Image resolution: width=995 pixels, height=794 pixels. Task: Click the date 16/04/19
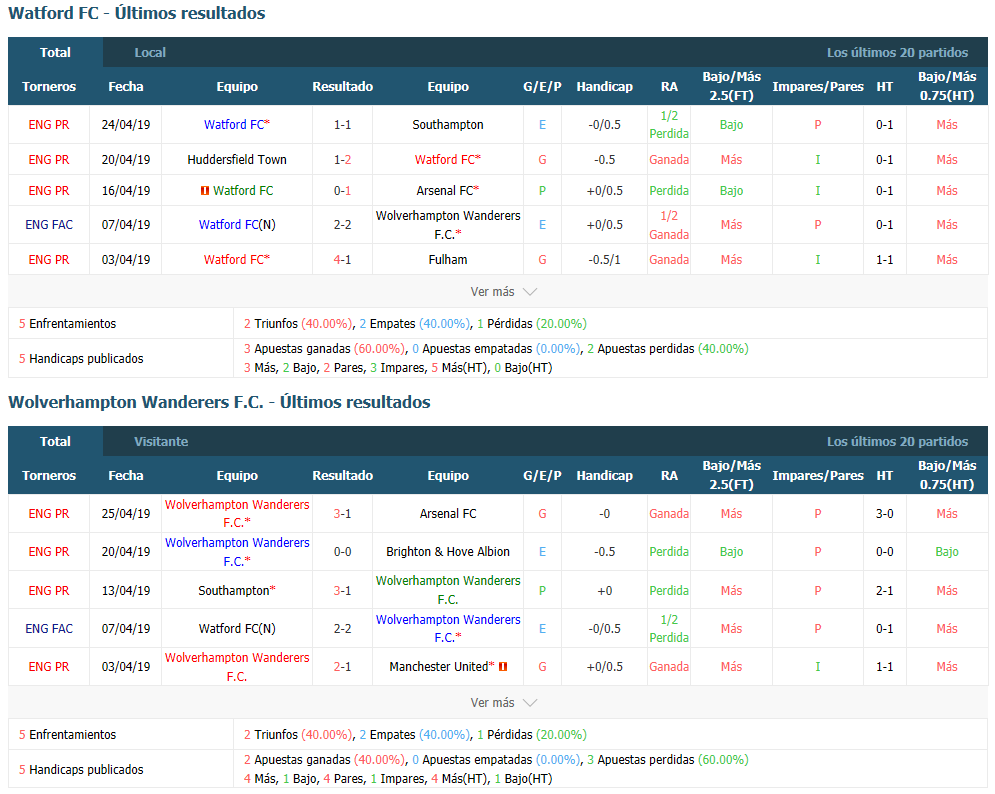pyautogui.click(x=126, y=190)
